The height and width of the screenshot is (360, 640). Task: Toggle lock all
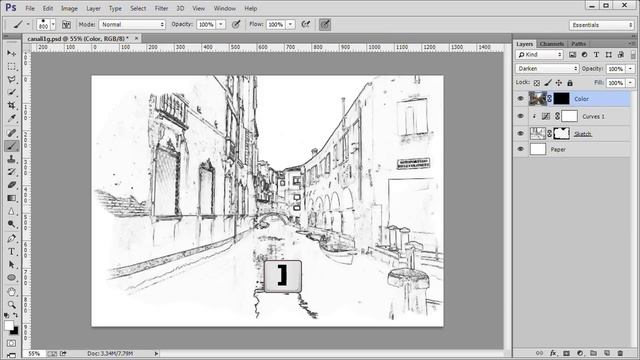point(570,83)
